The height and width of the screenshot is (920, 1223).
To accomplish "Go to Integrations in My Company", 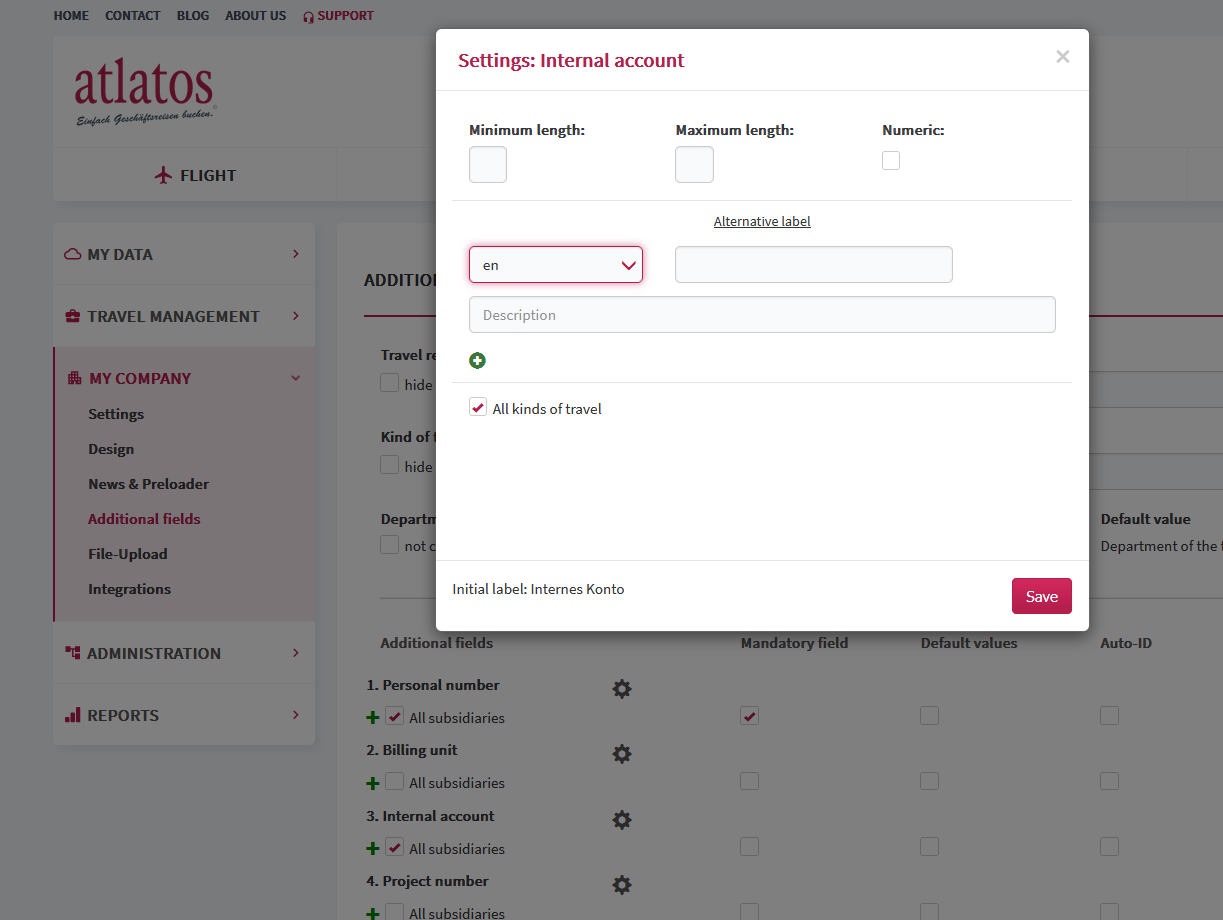I will (x=129, y=589).
